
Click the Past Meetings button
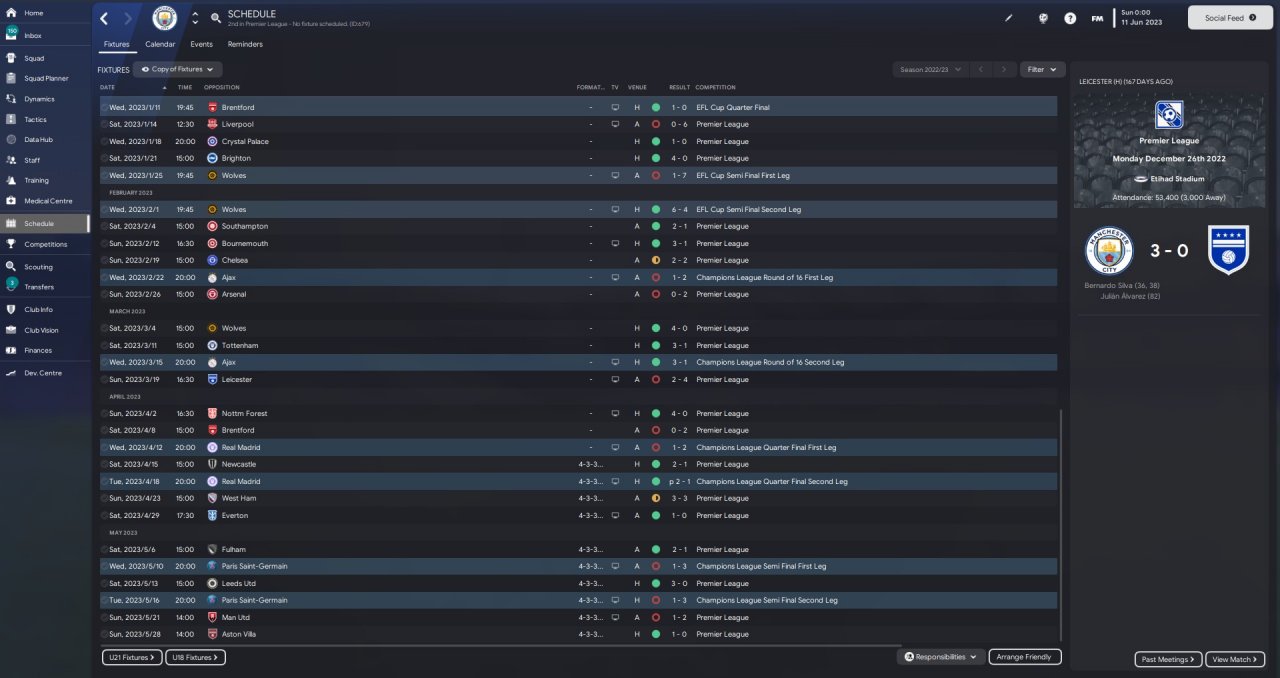coord(1168,659)
